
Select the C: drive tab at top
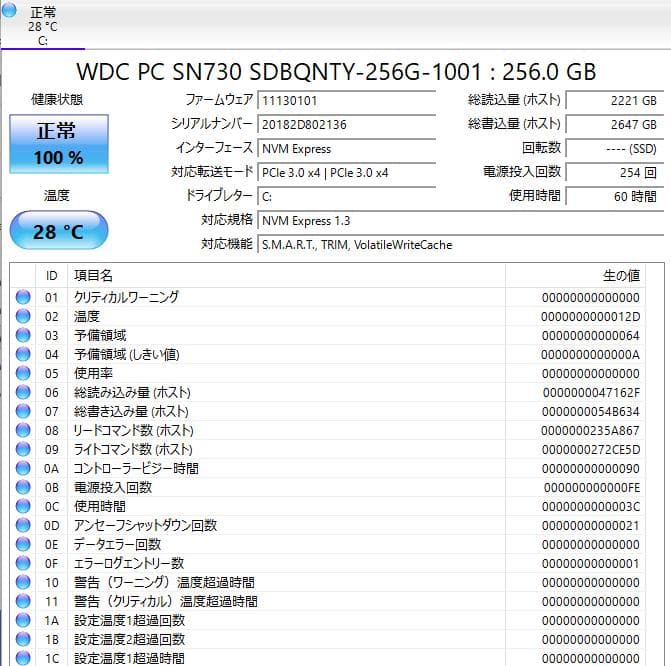42,26
